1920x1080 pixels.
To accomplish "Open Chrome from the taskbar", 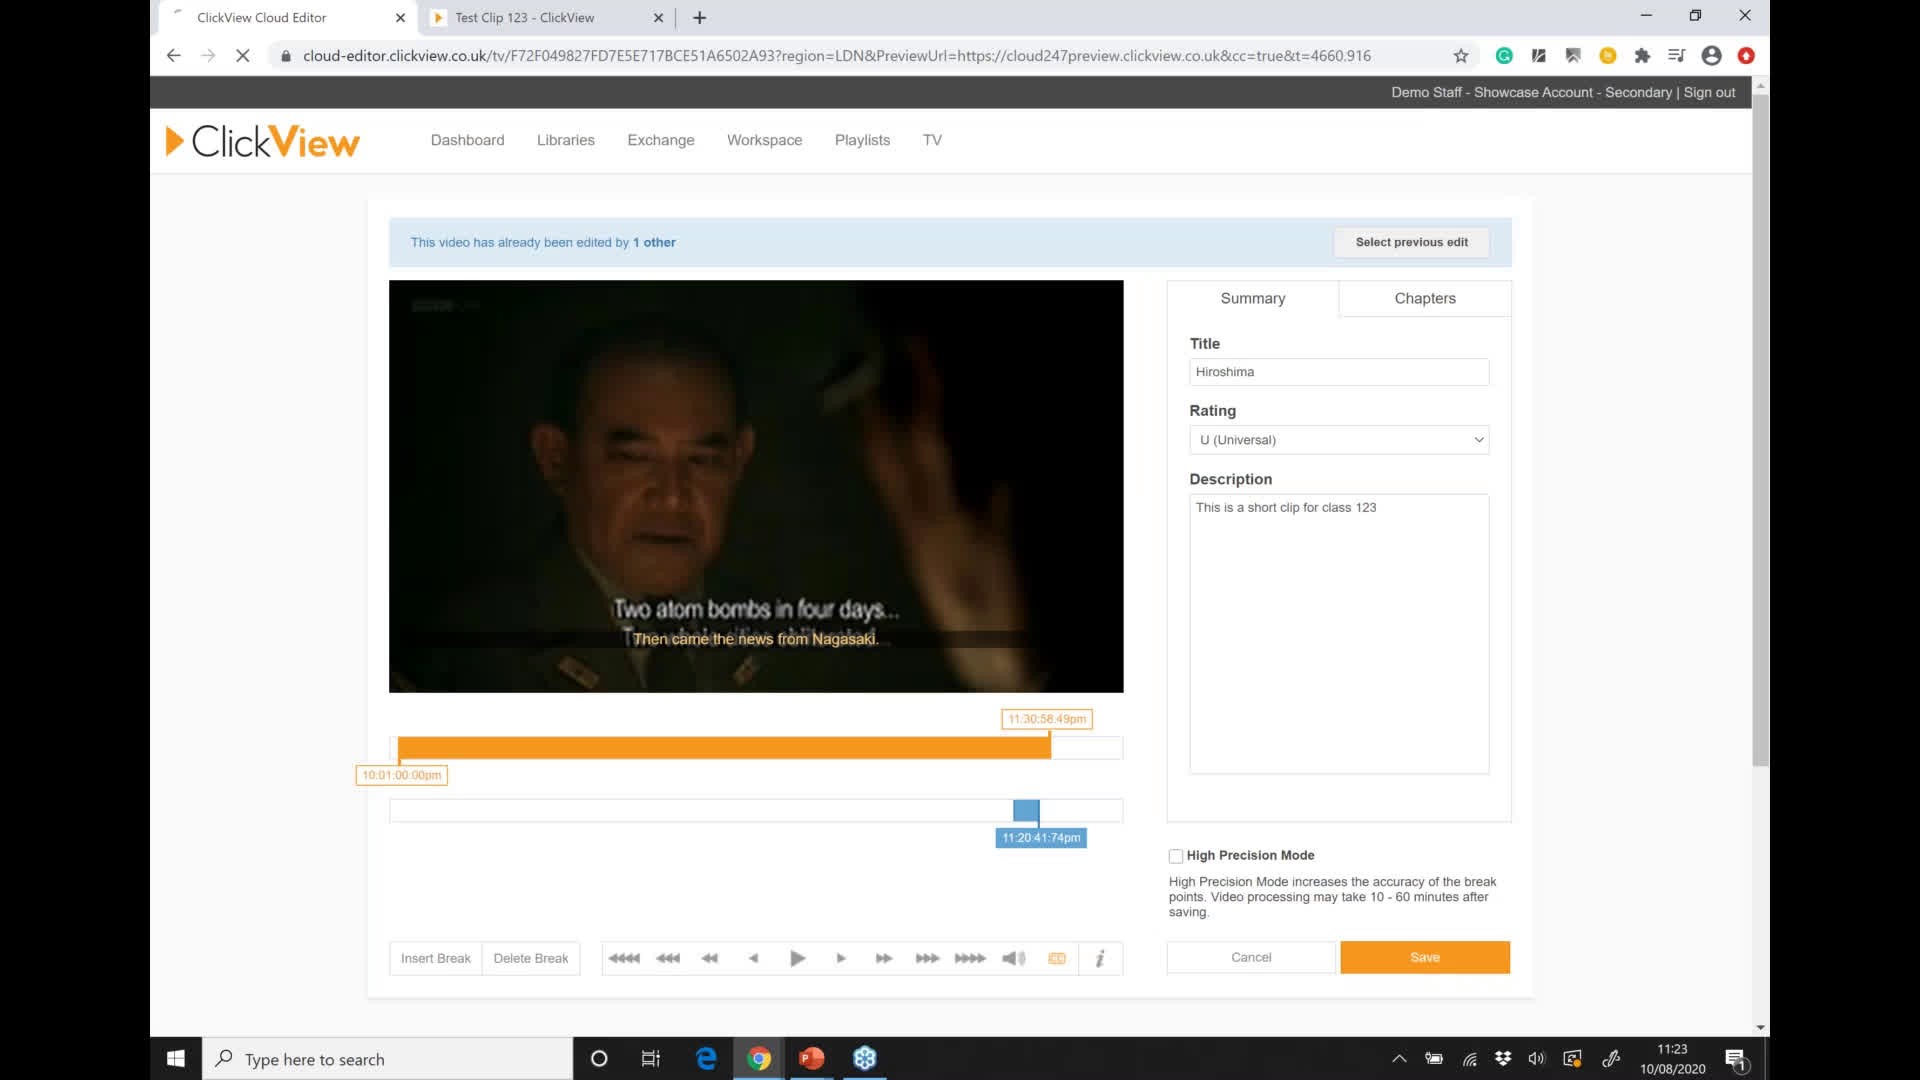I will [x=759, y=1059].
